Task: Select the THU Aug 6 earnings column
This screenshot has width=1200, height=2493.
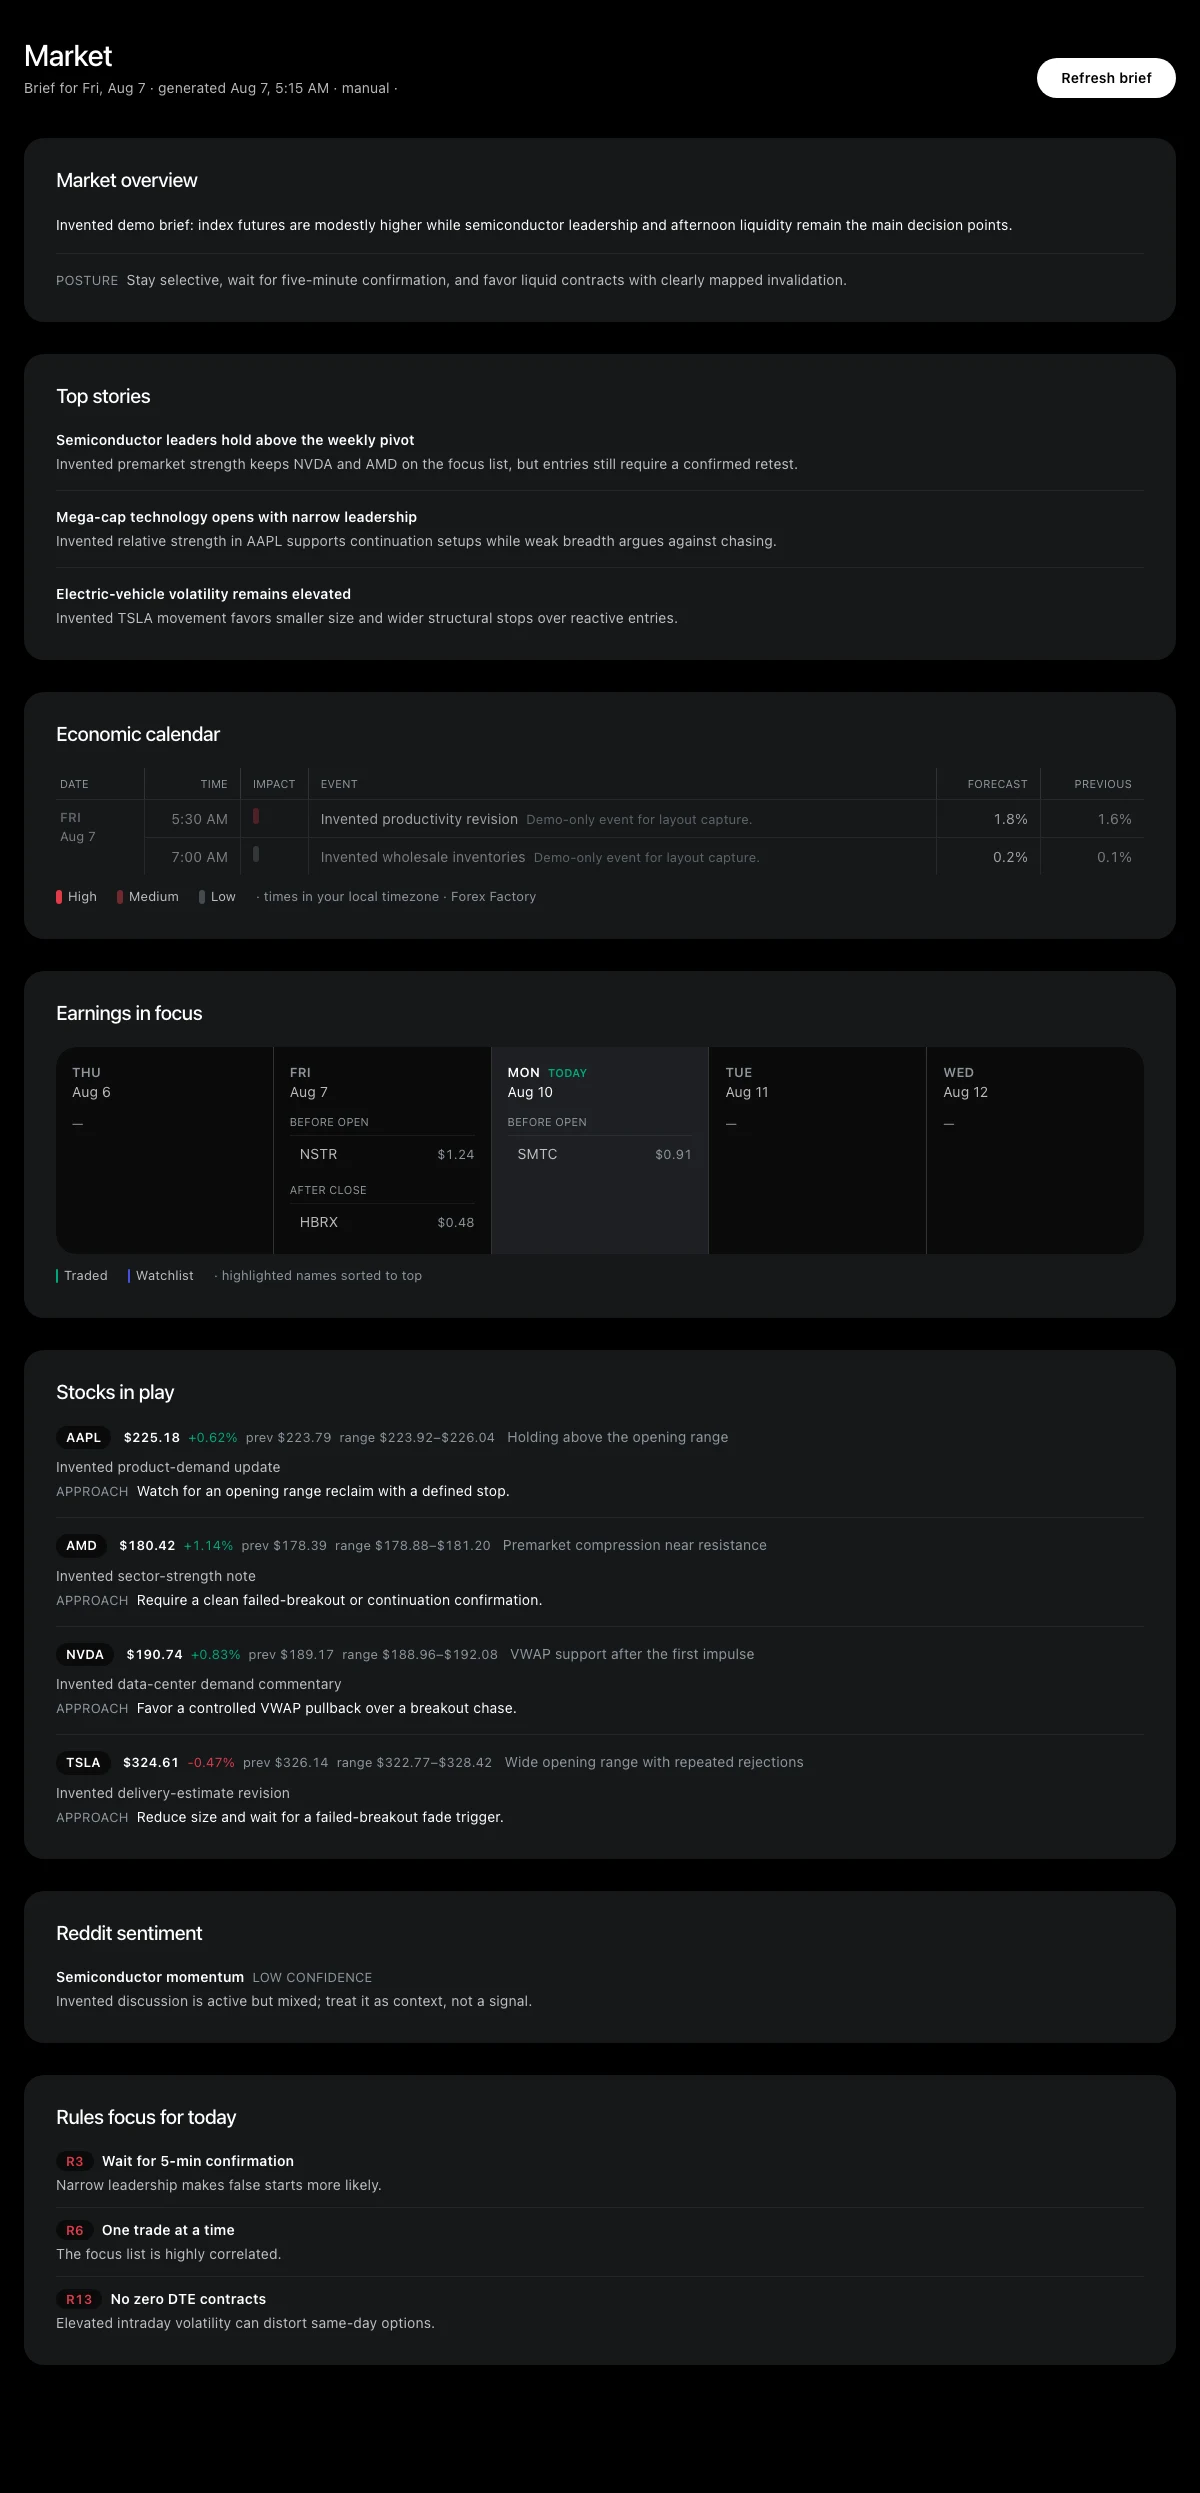Action: click(164, 1150)
